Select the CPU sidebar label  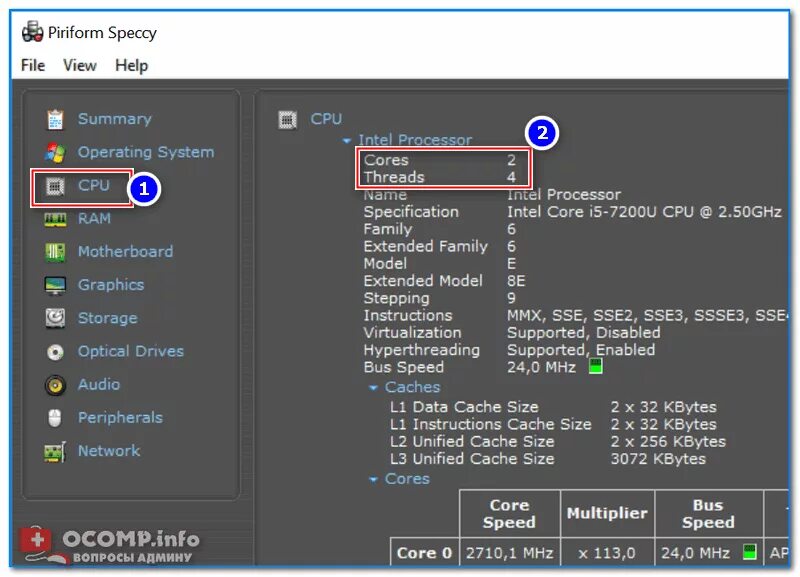94,185
